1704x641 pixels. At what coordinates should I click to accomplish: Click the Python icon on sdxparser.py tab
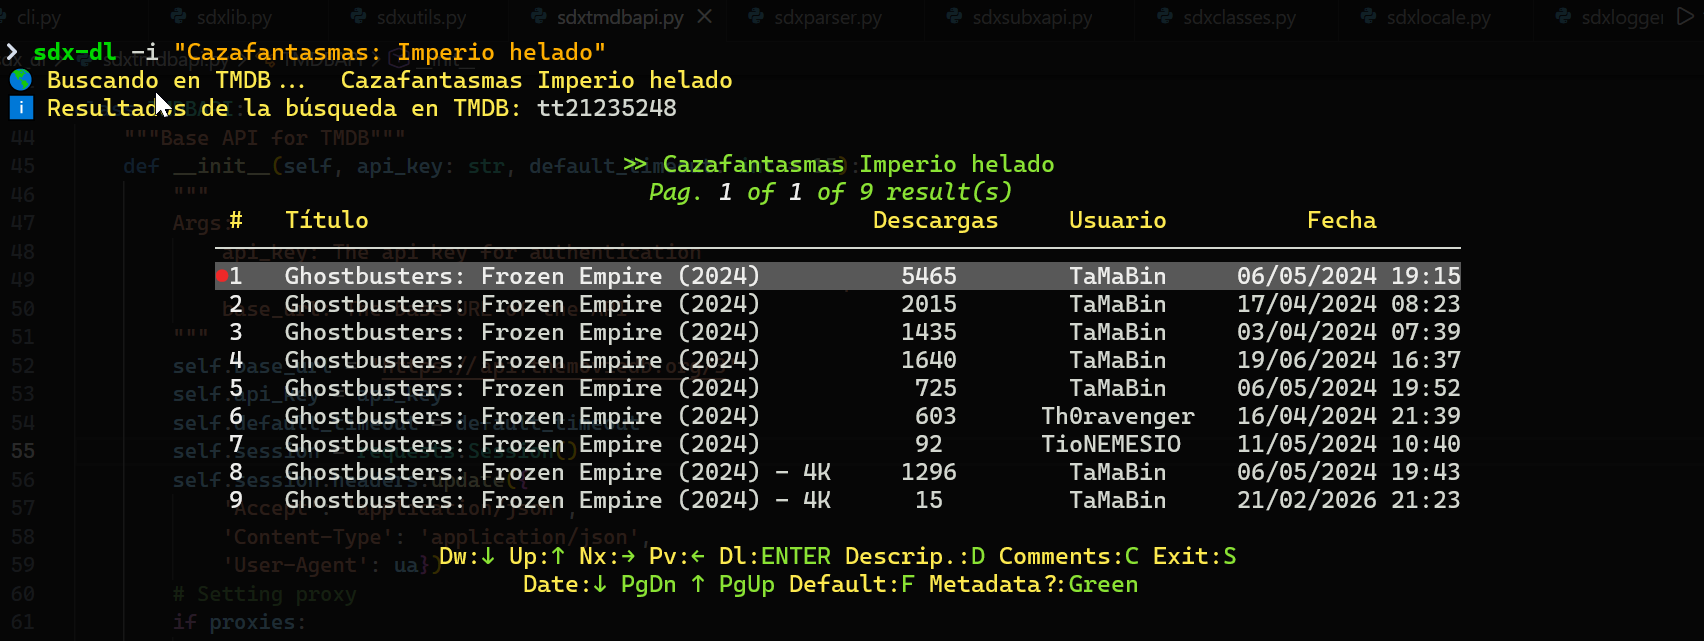coord(757,17)
